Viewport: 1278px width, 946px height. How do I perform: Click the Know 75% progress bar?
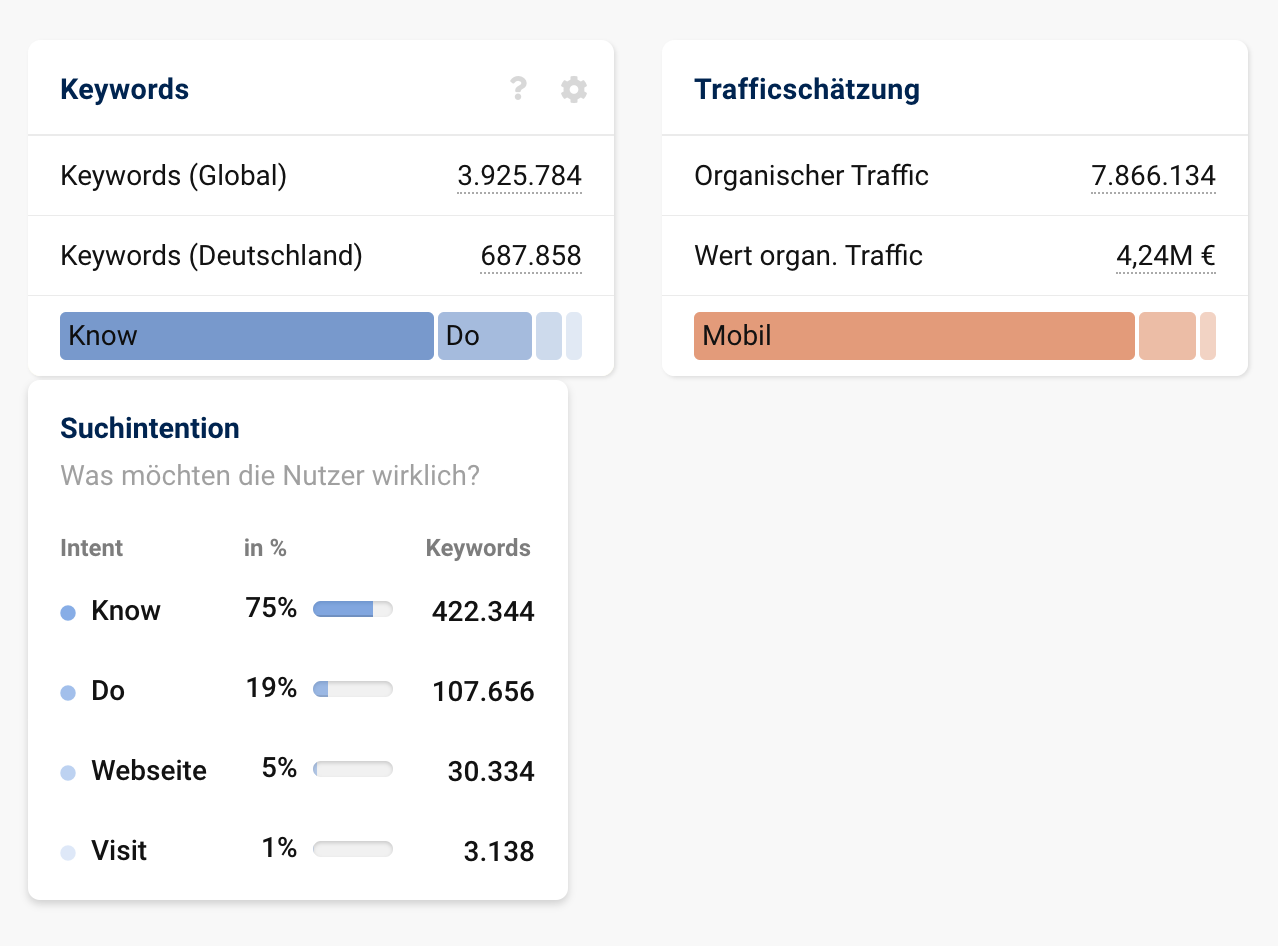[353, 609]
